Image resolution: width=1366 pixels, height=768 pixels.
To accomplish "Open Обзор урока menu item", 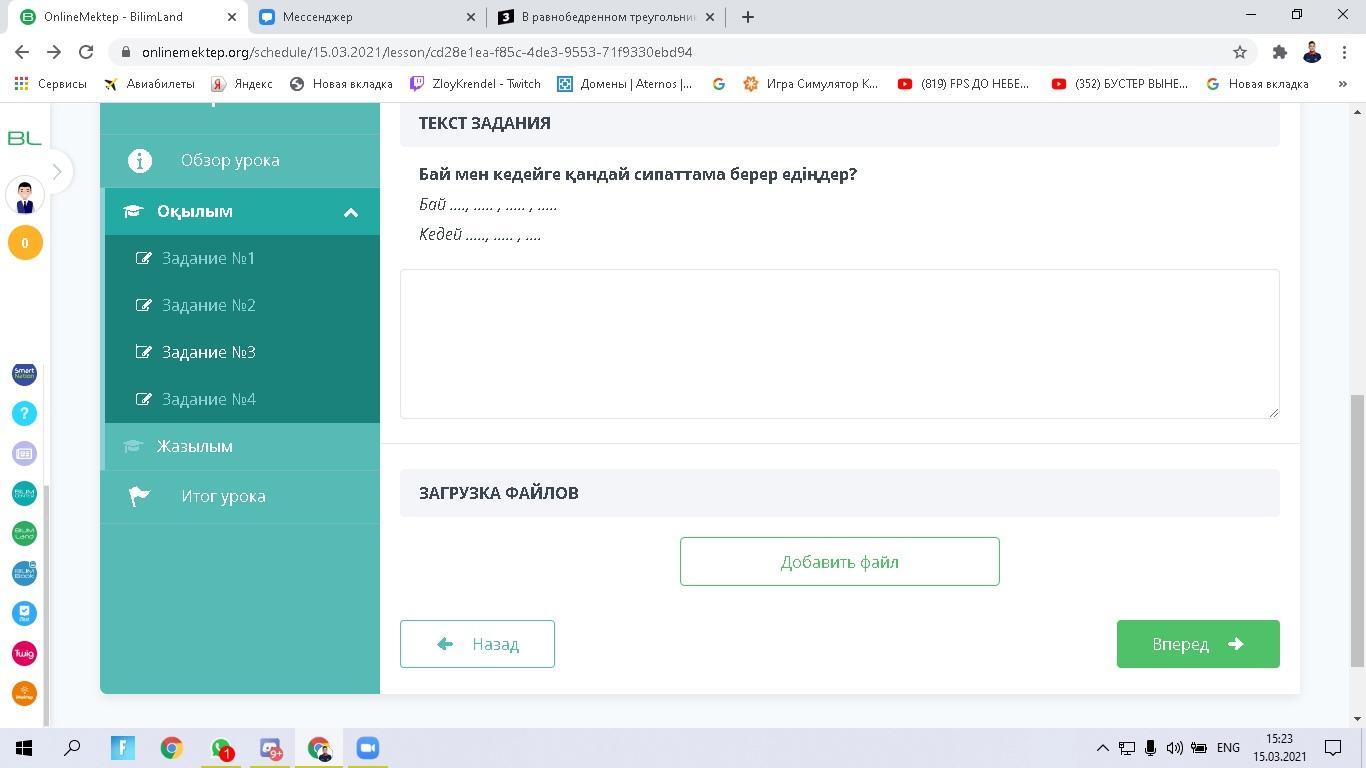I will (x=230, y=160).
